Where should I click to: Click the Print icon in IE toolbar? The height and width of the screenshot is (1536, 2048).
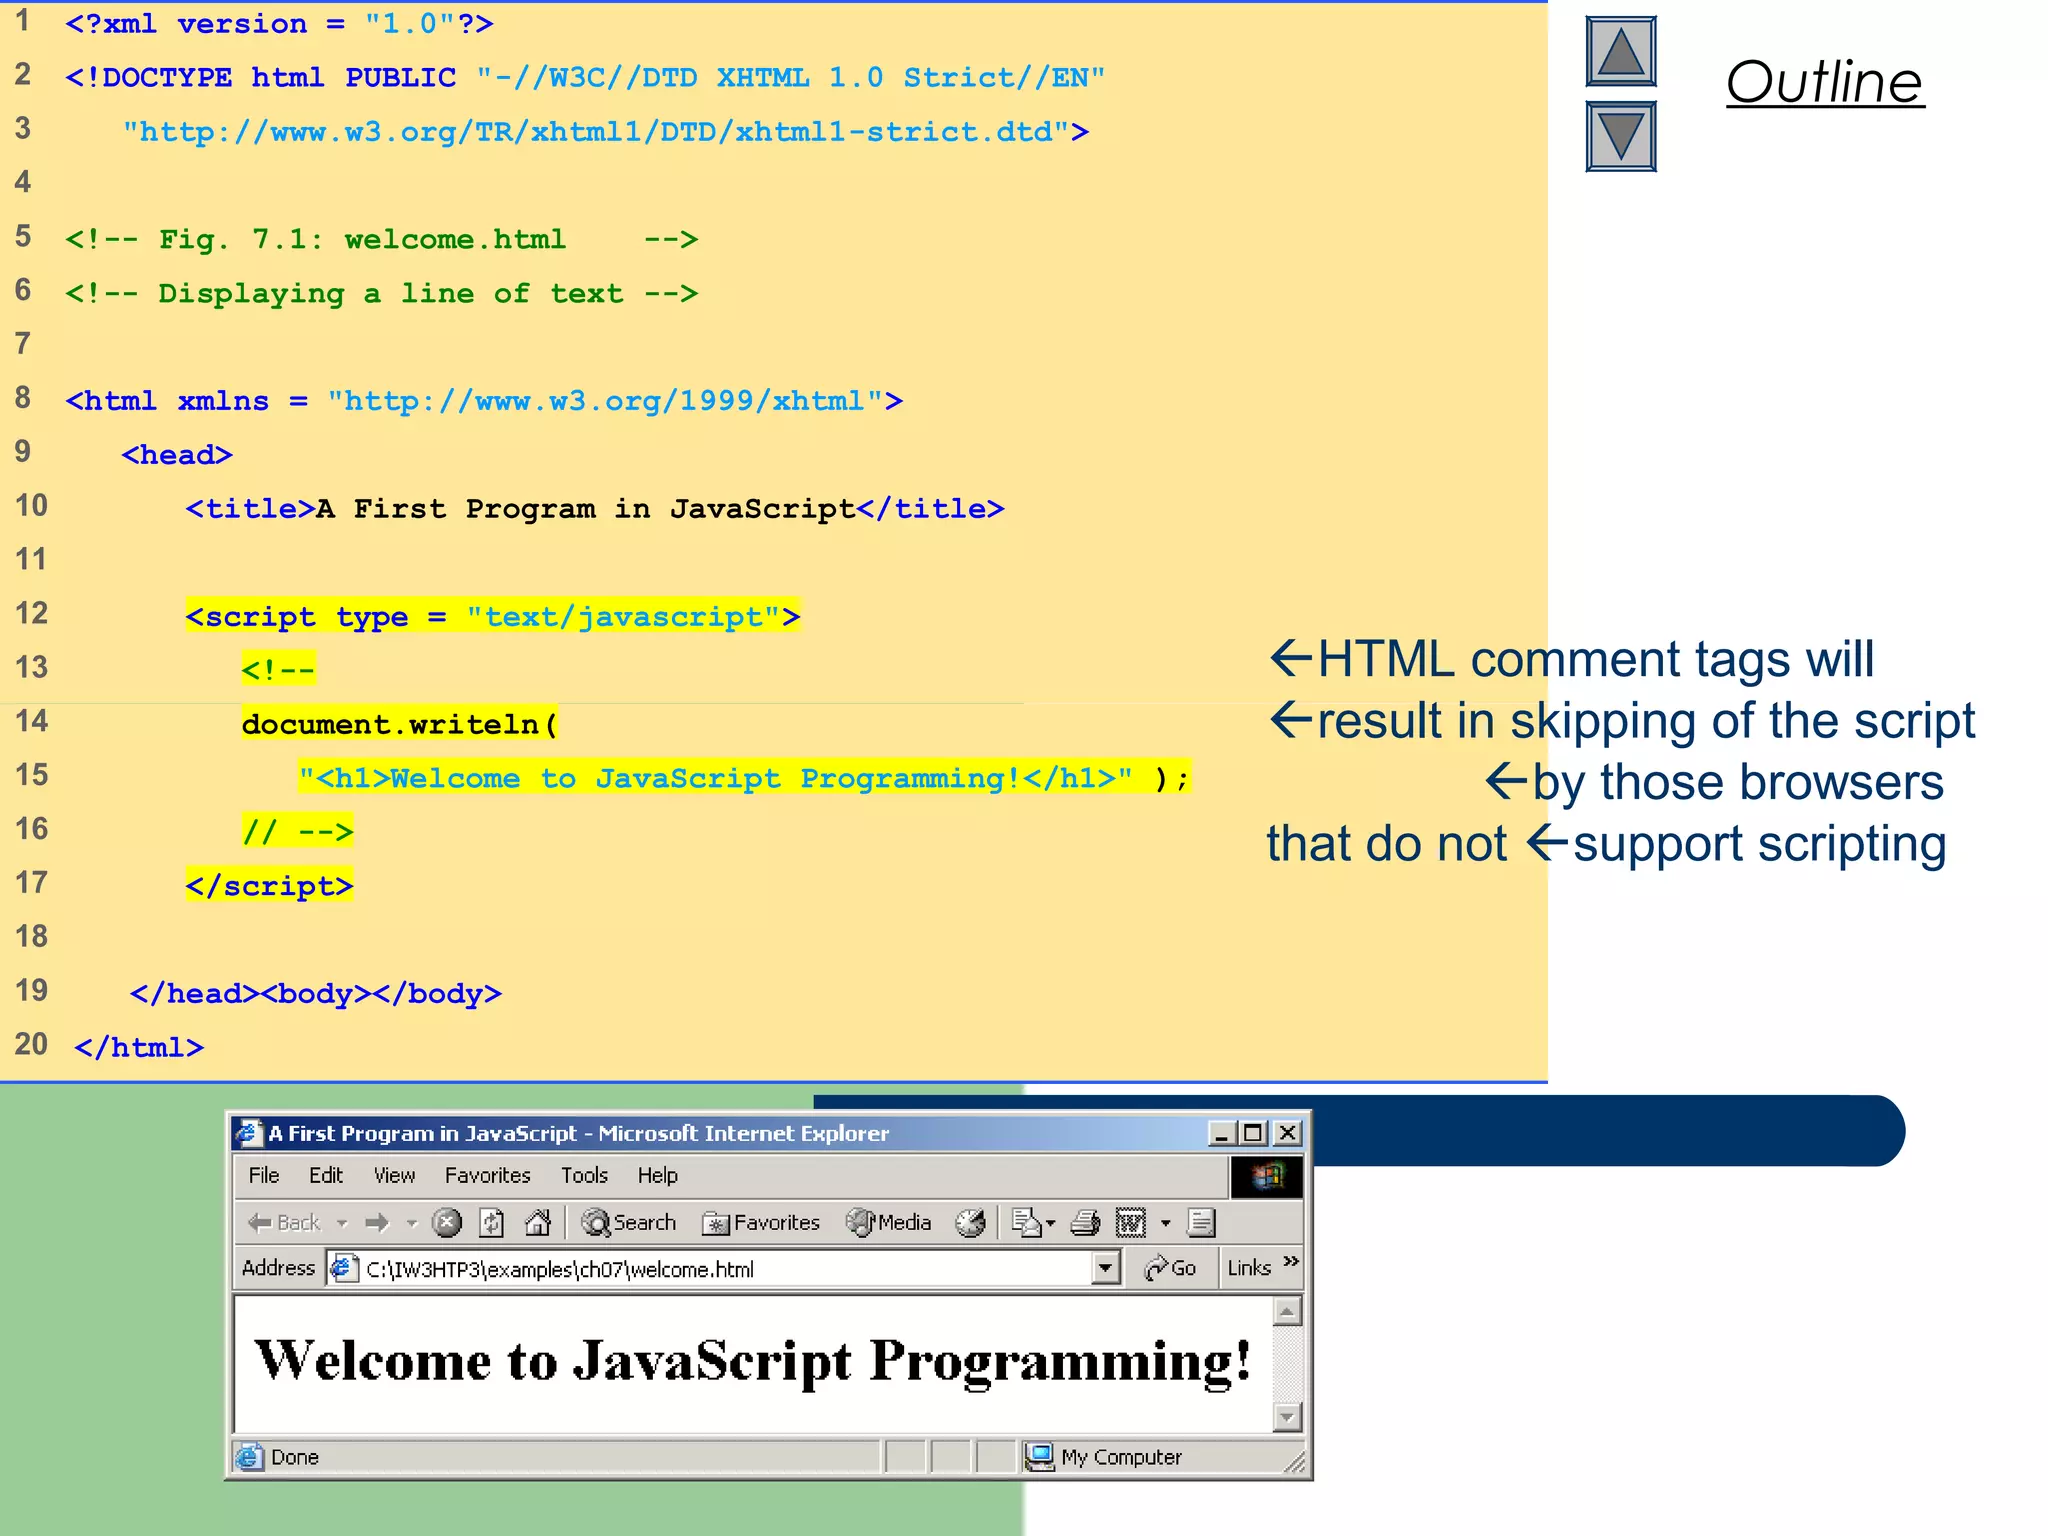pos(1085,1222)
